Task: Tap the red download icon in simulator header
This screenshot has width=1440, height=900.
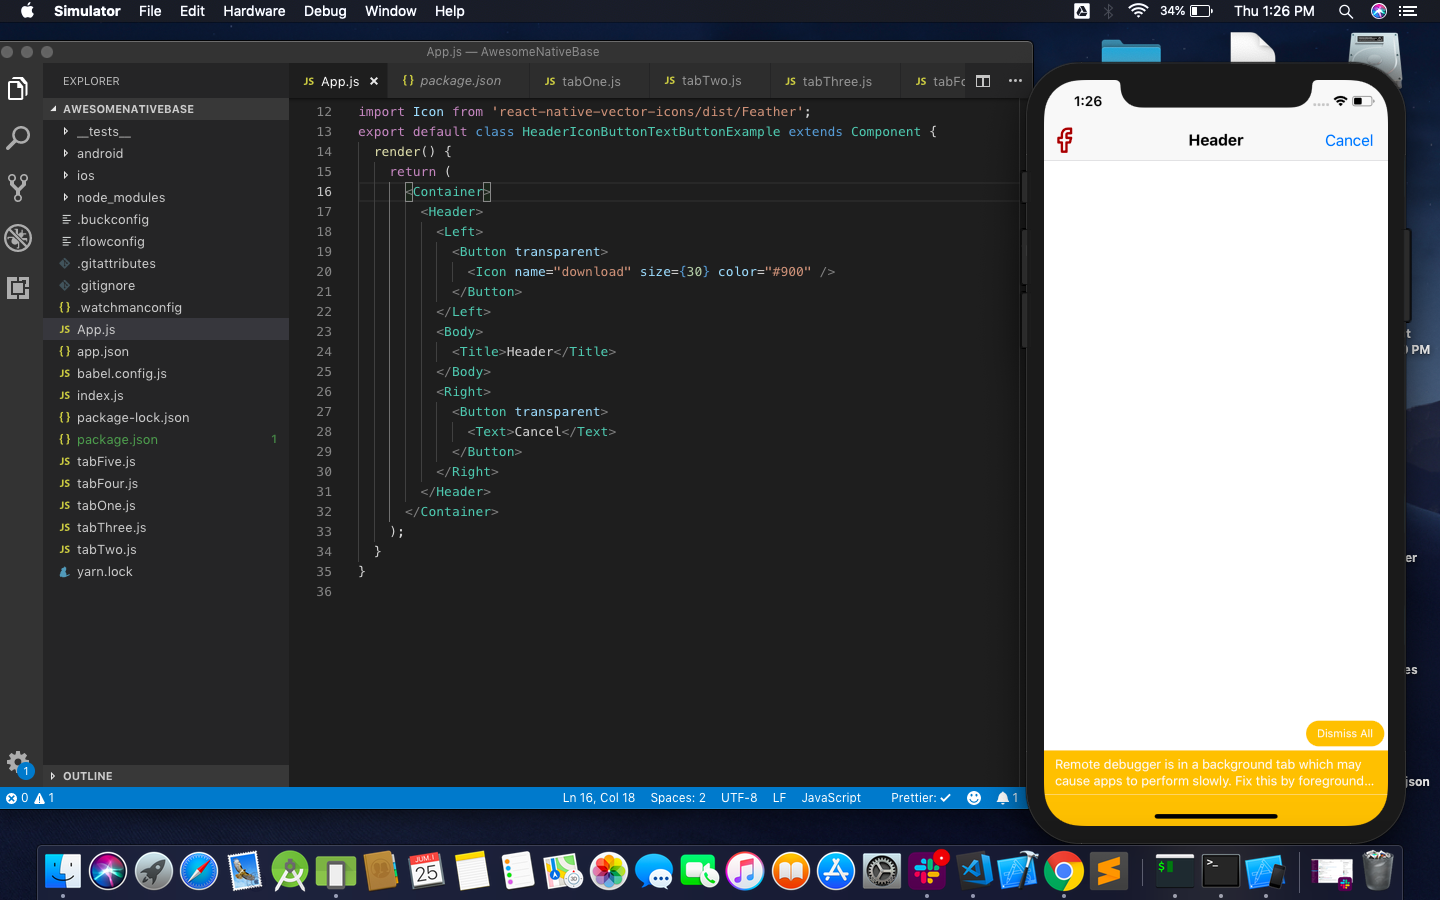Action: click(x=1065, y=140)
